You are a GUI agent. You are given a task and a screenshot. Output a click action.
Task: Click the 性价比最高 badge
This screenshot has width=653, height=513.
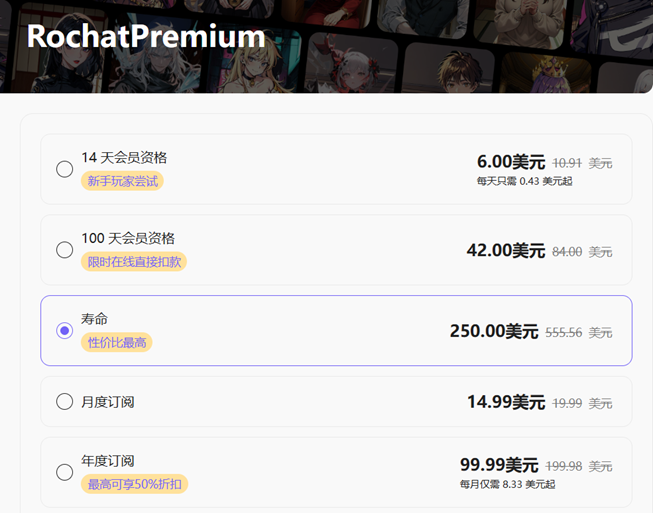click(117, 342)
